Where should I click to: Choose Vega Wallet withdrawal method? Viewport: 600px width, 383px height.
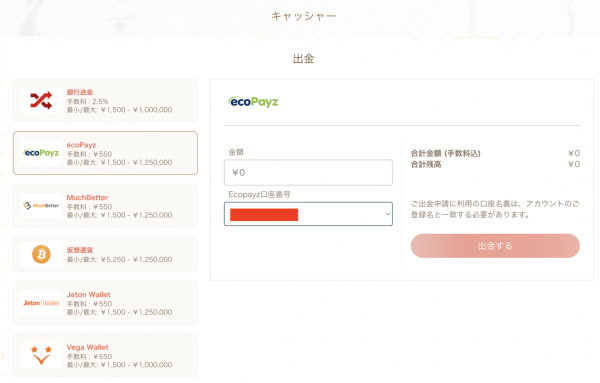coord(106,355)
